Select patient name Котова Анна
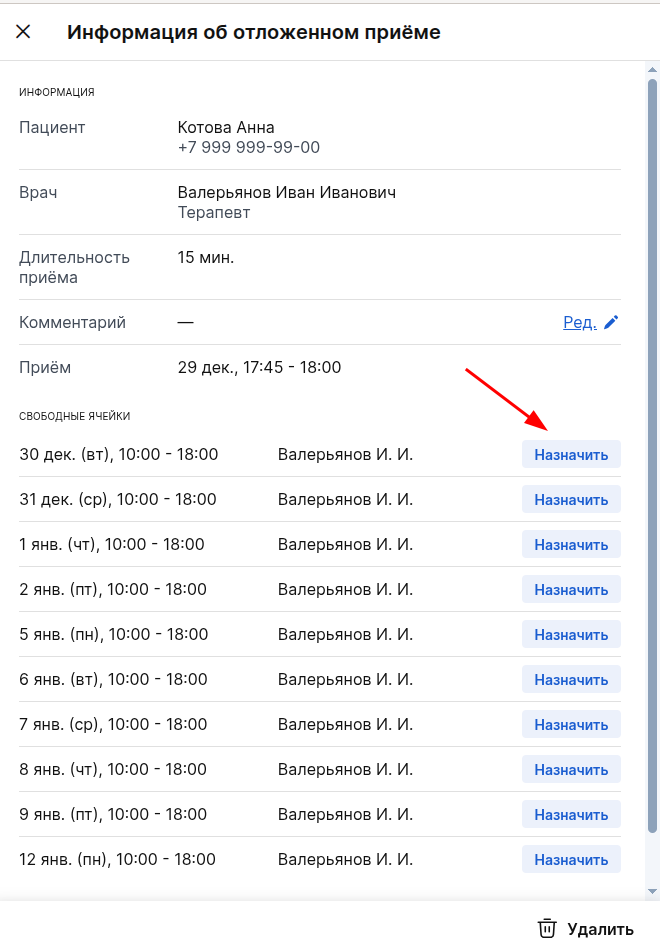 [x=226, y=128]
